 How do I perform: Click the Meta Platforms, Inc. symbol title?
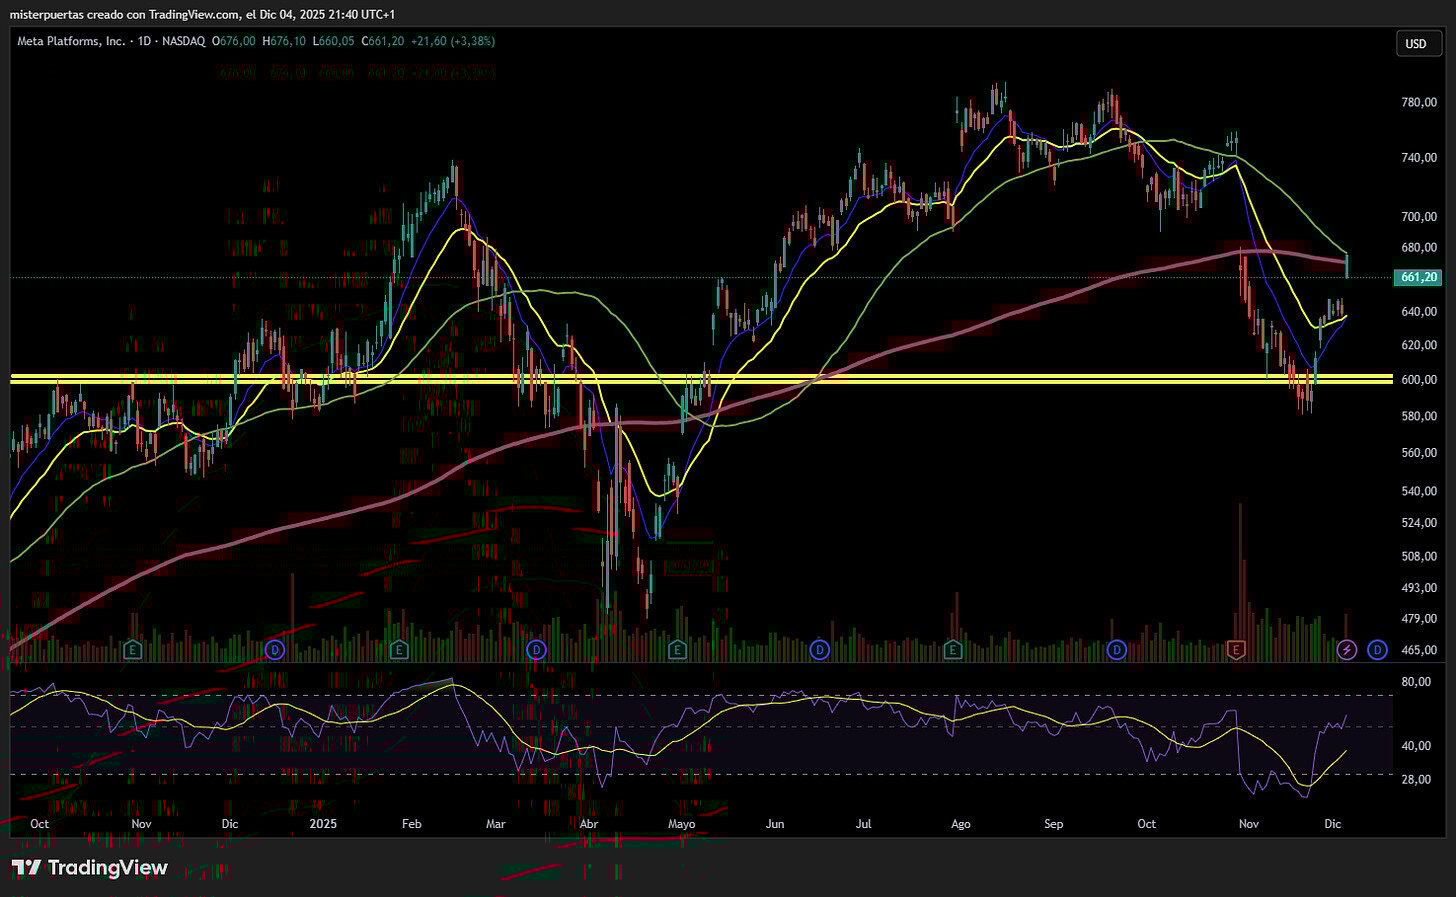point(71,41)
